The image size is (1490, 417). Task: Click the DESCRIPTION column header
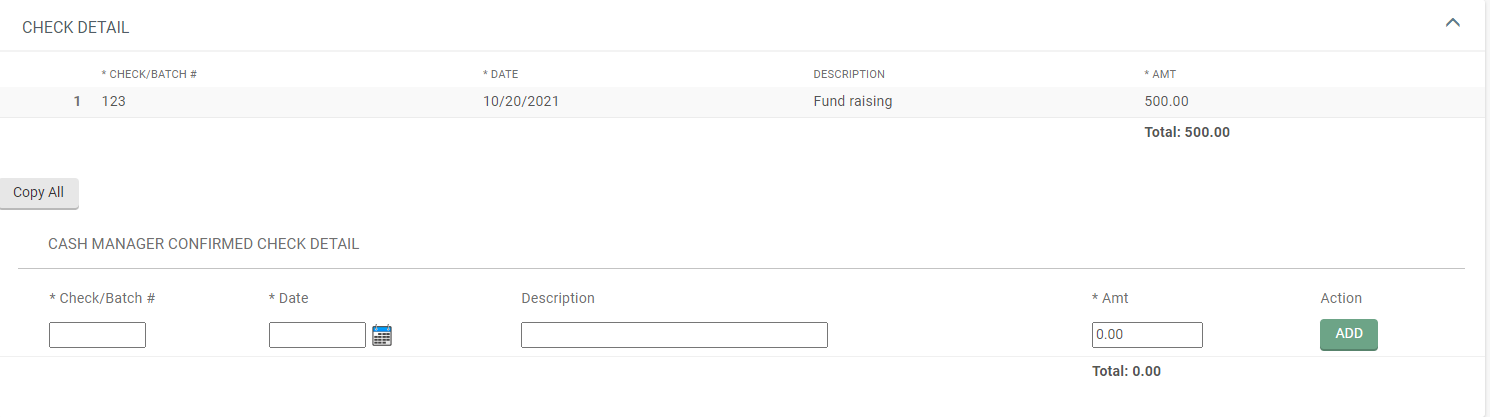coord(849,74)
